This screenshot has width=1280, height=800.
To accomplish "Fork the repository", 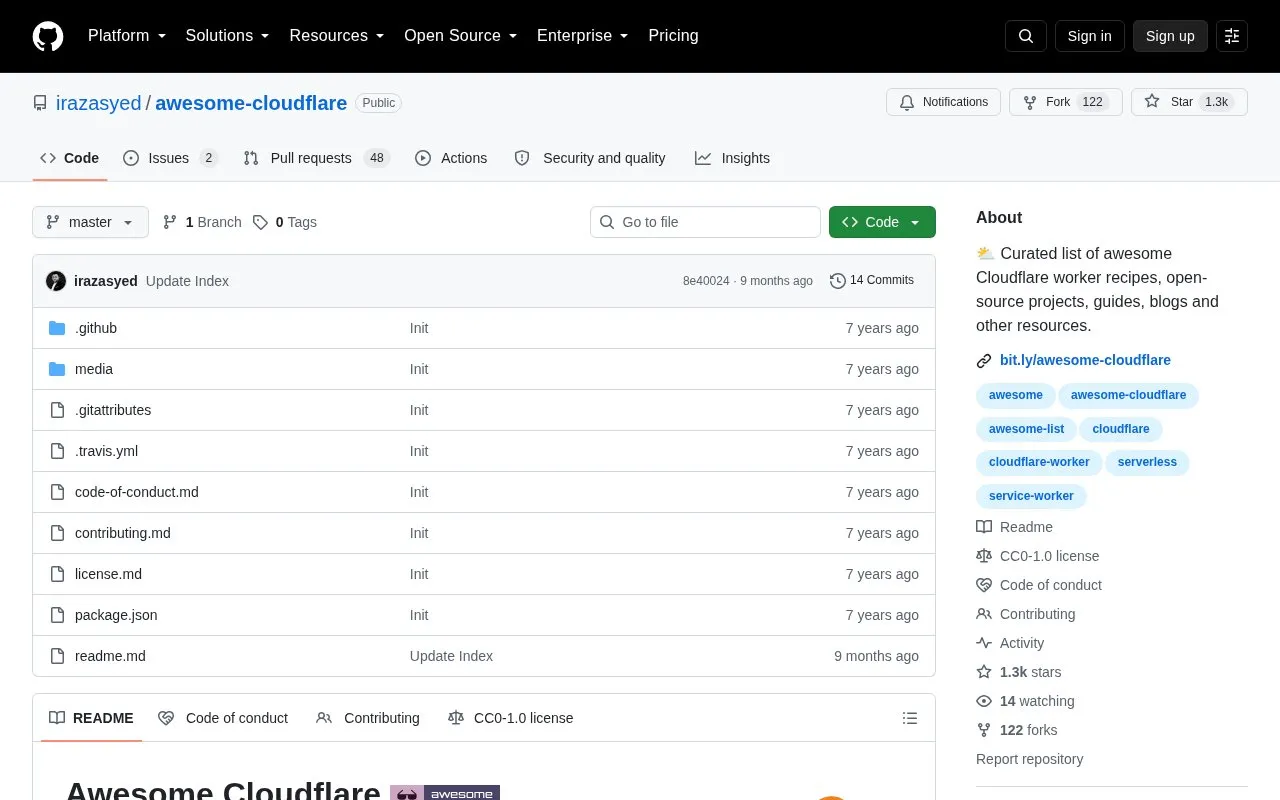I will 1065,102.
